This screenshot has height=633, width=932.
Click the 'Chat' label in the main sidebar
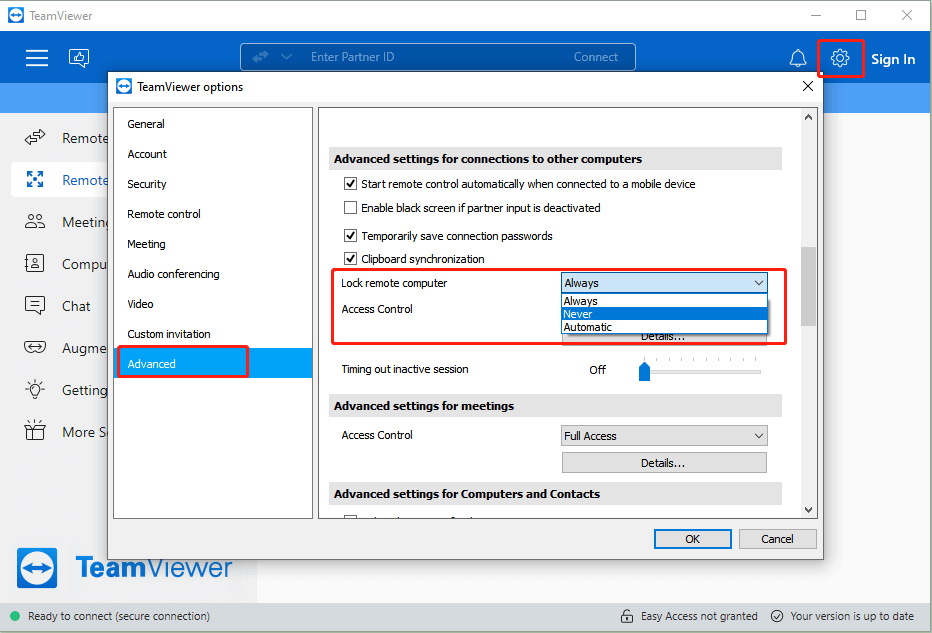76,306
